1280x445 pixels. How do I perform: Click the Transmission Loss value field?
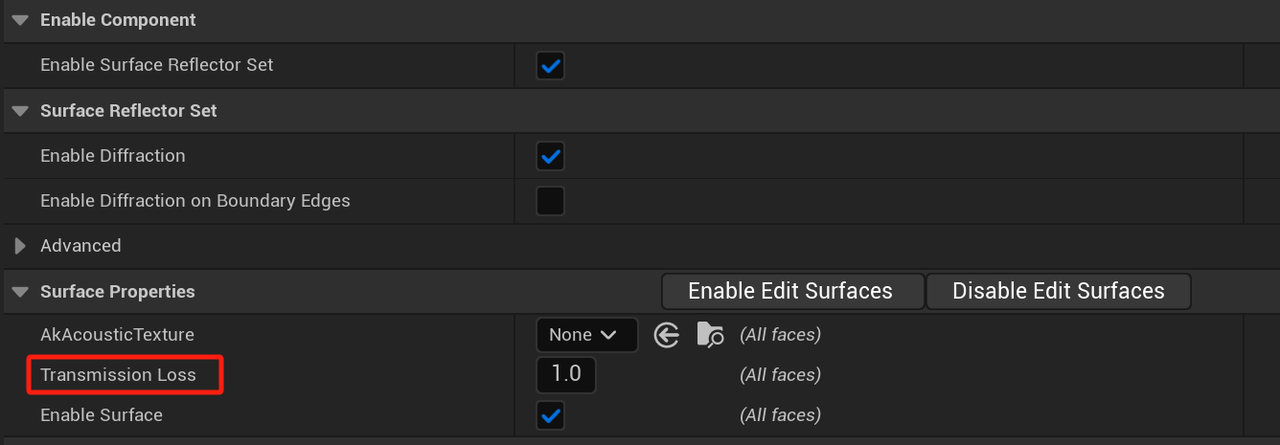tap(566, 375)
